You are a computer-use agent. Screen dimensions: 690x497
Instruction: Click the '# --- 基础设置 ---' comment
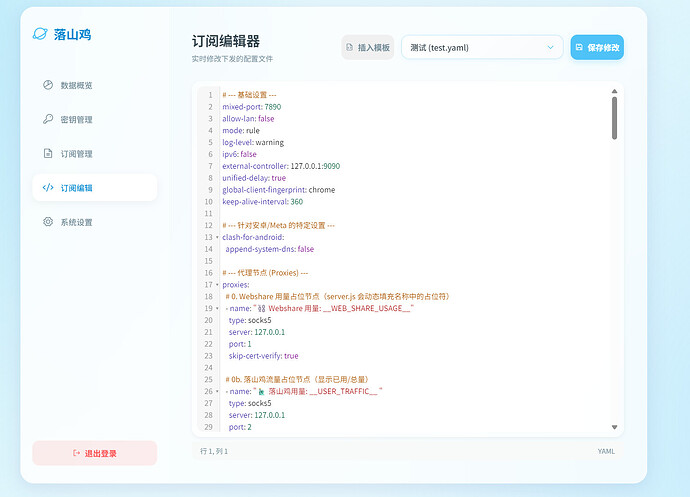[x=249, y=95]
